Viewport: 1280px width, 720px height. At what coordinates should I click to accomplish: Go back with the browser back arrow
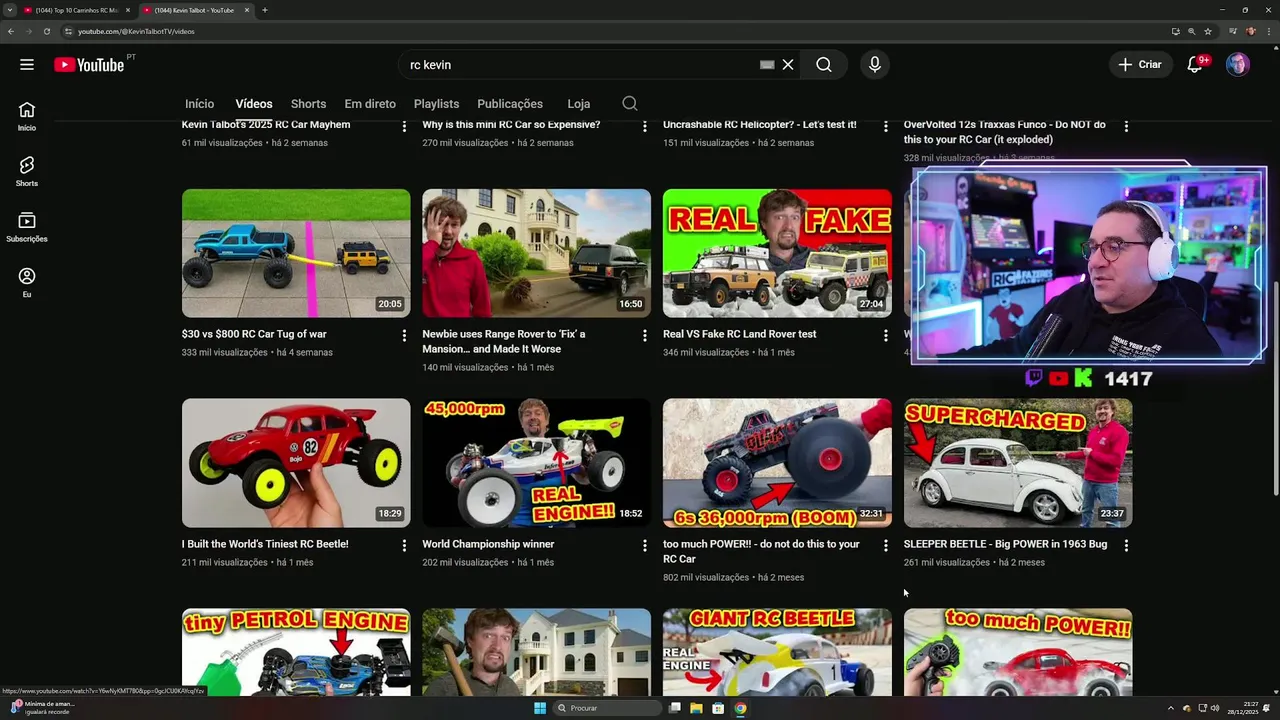[x=10, y=31]
